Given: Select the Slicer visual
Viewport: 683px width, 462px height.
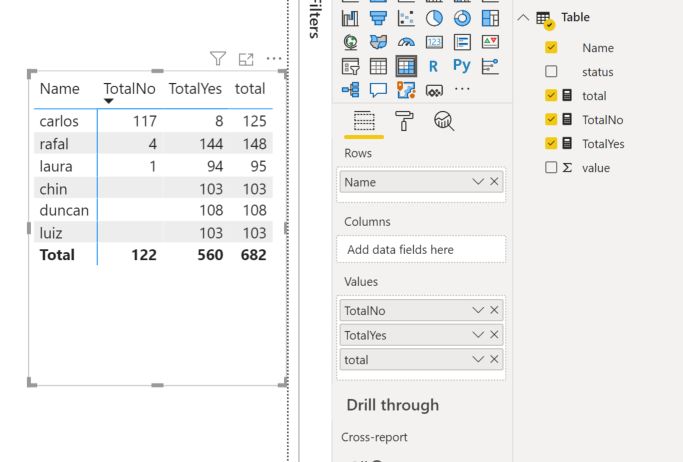Looking at the screenshot, I should click(350, 66).
